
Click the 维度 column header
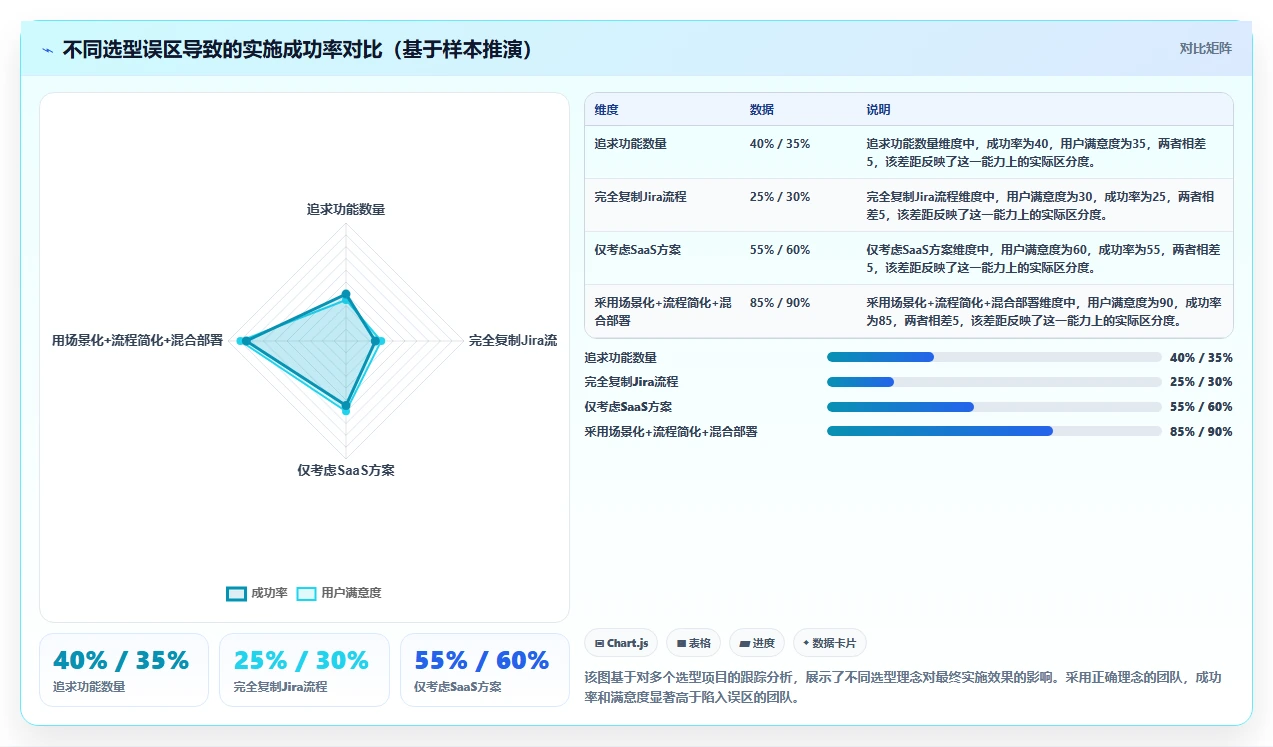point(606,110)
